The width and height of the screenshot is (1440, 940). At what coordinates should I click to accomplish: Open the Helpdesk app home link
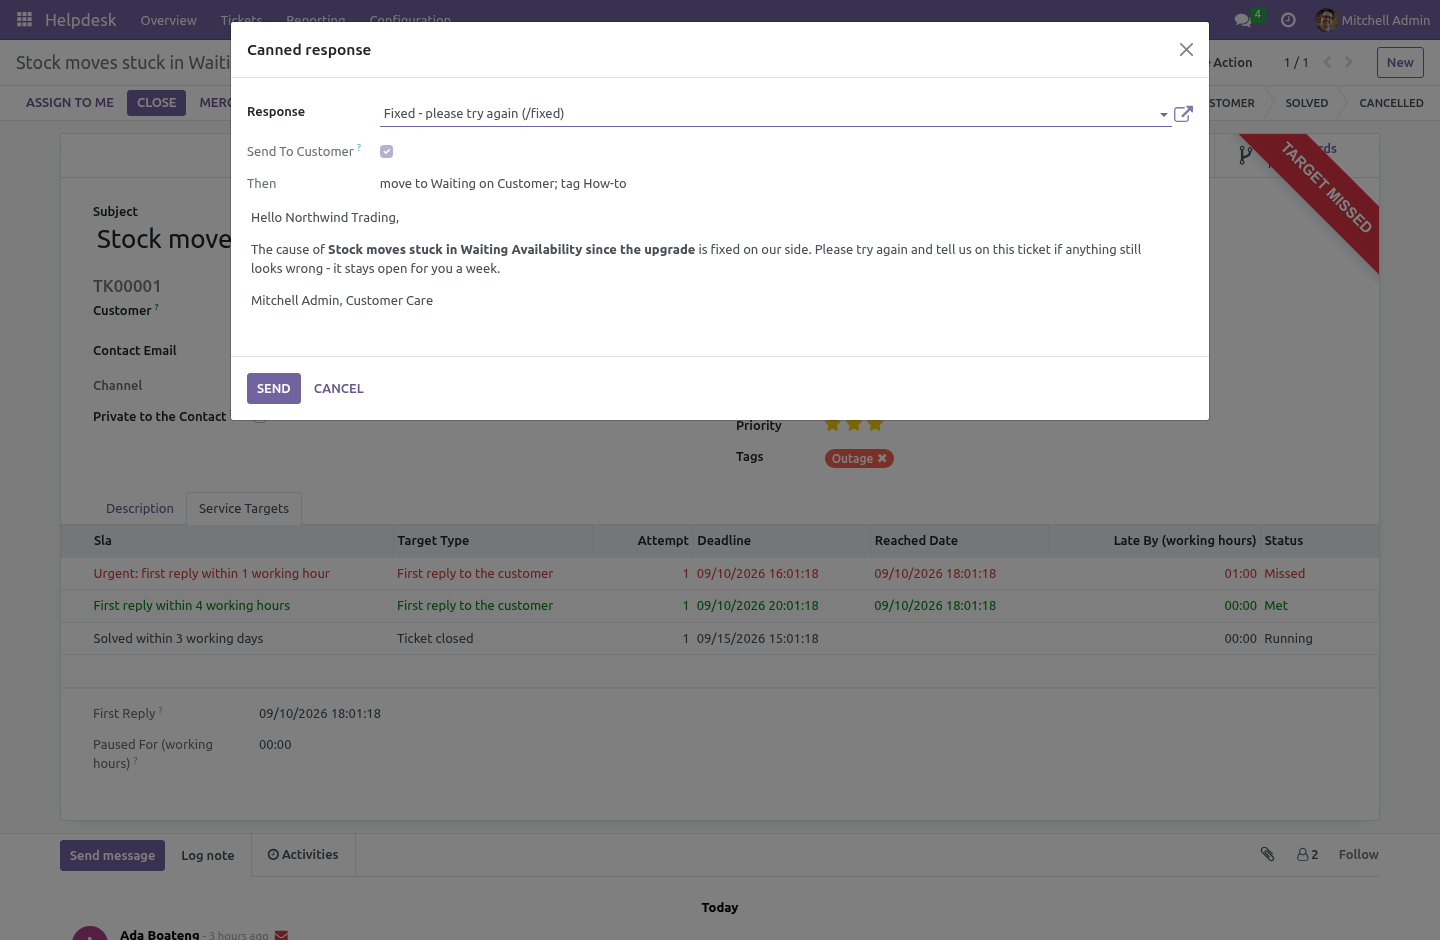(x=81, y=20)
